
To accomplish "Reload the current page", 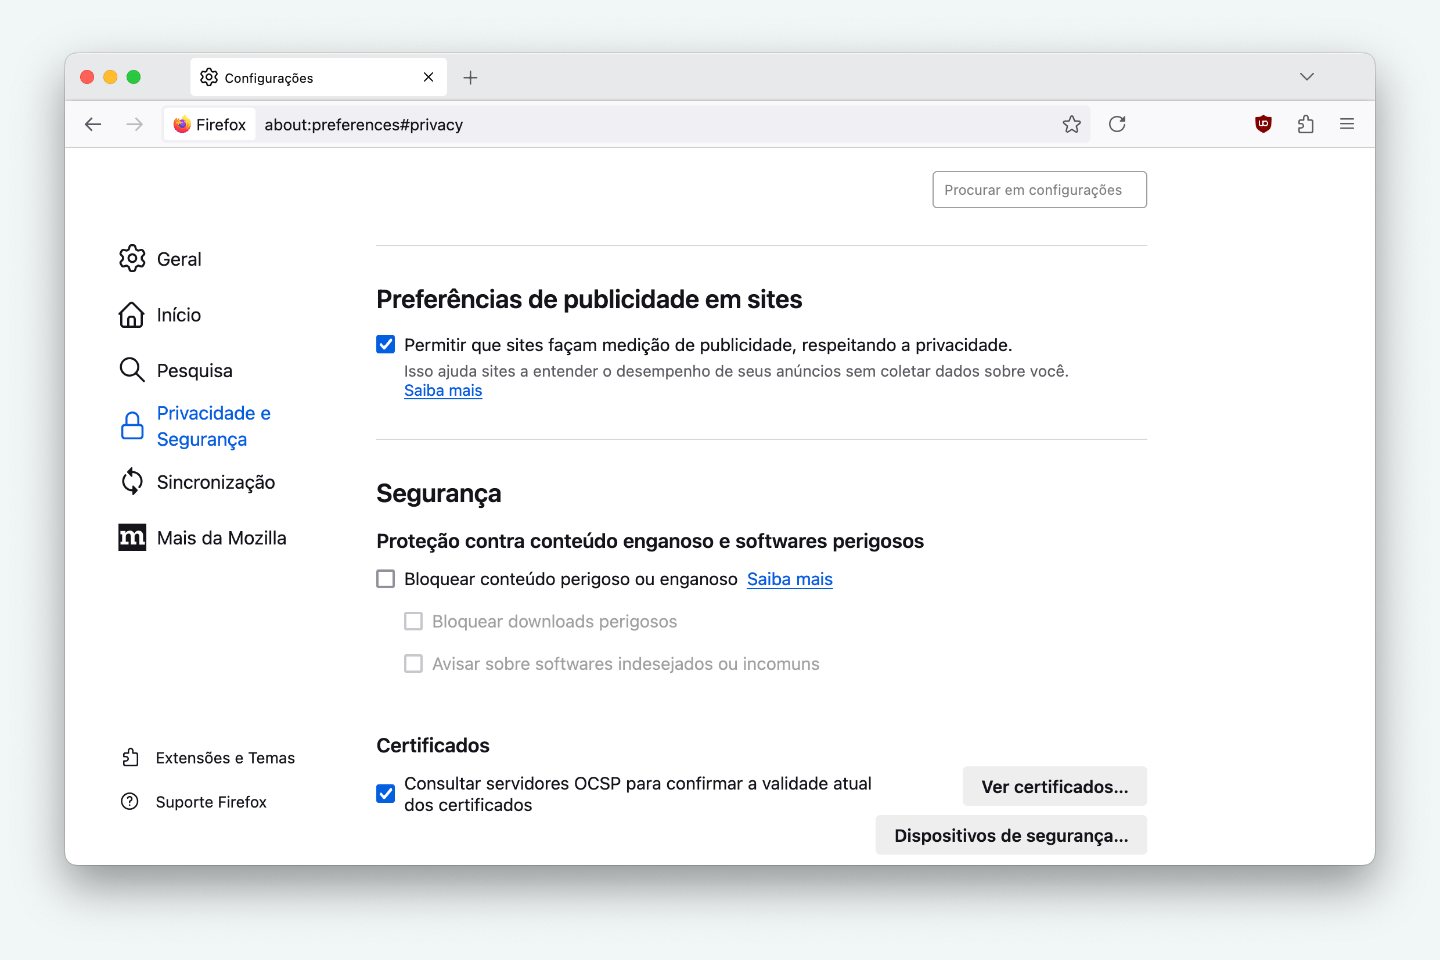I will [1117, 124].
